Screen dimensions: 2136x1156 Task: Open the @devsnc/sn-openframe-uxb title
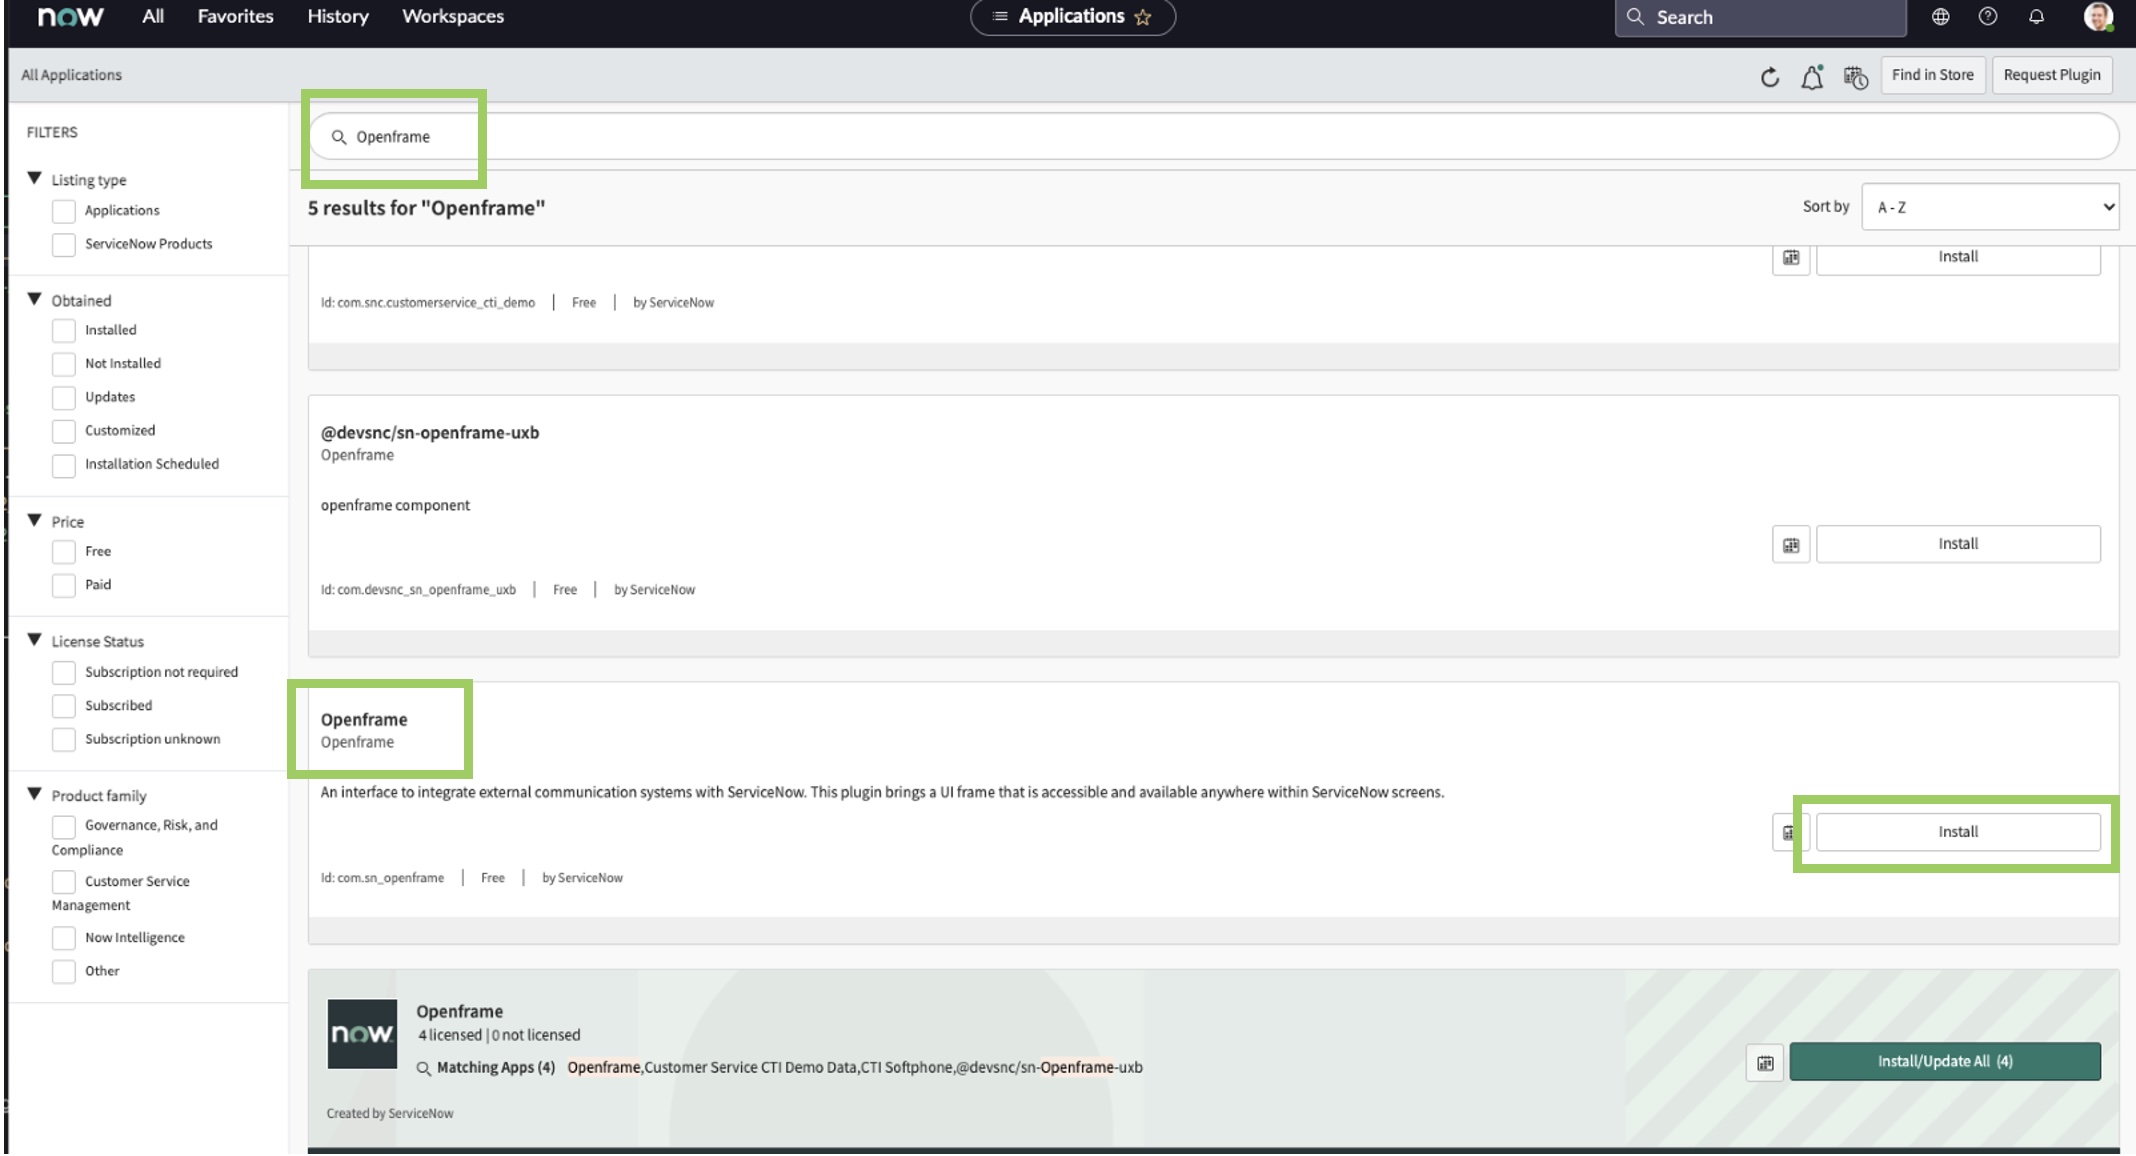click(x=430, y=432)
